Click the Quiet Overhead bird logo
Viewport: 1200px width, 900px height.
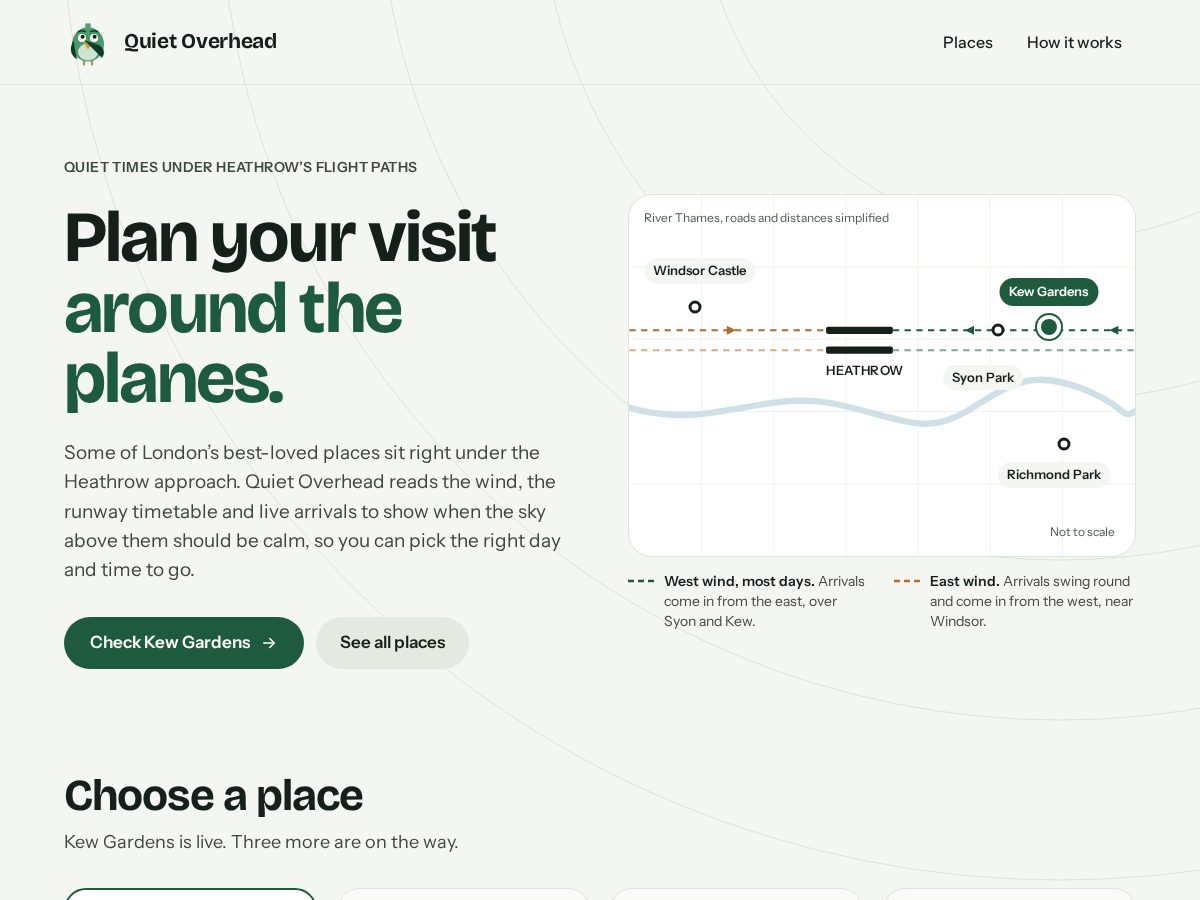(88, 43)
